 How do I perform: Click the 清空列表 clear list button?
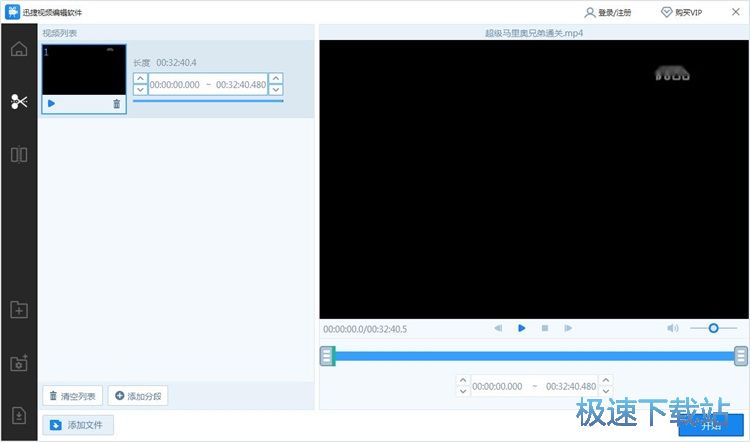coord(73,396)
